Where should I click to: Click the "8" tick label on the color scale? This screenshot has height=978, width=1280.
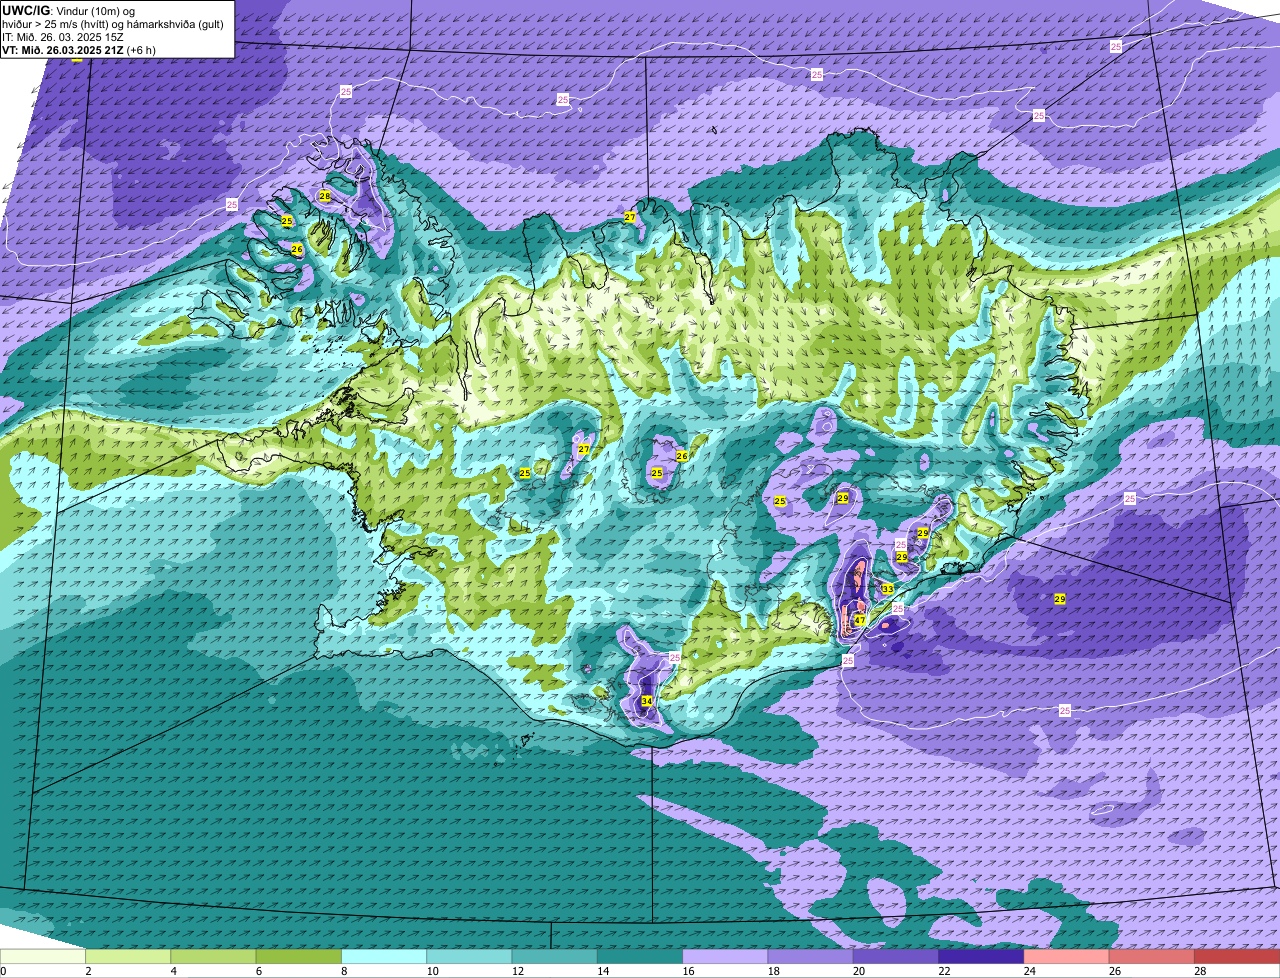pos(344,971)
